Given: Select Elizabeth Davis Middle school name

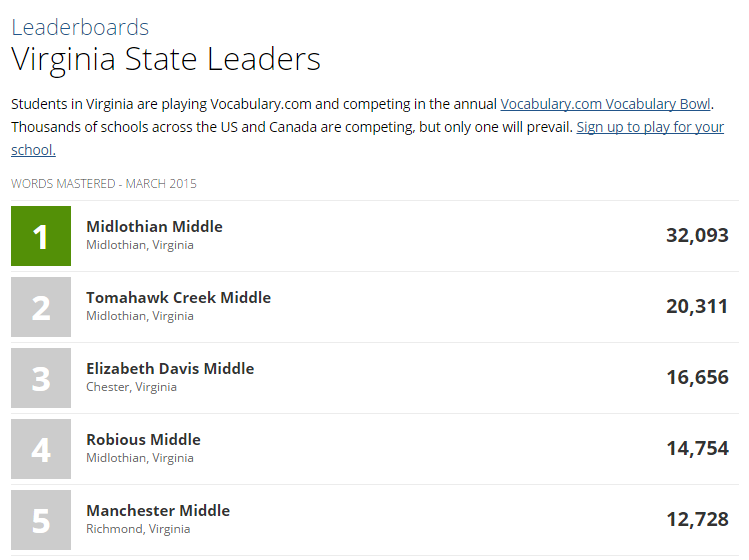Looking at the screenshot, I should tap(170, 368).
